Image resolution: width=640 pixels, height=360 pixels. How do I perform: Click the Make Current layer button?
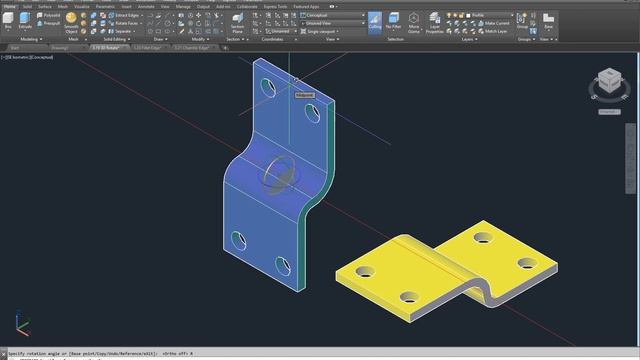click(493, 23)
